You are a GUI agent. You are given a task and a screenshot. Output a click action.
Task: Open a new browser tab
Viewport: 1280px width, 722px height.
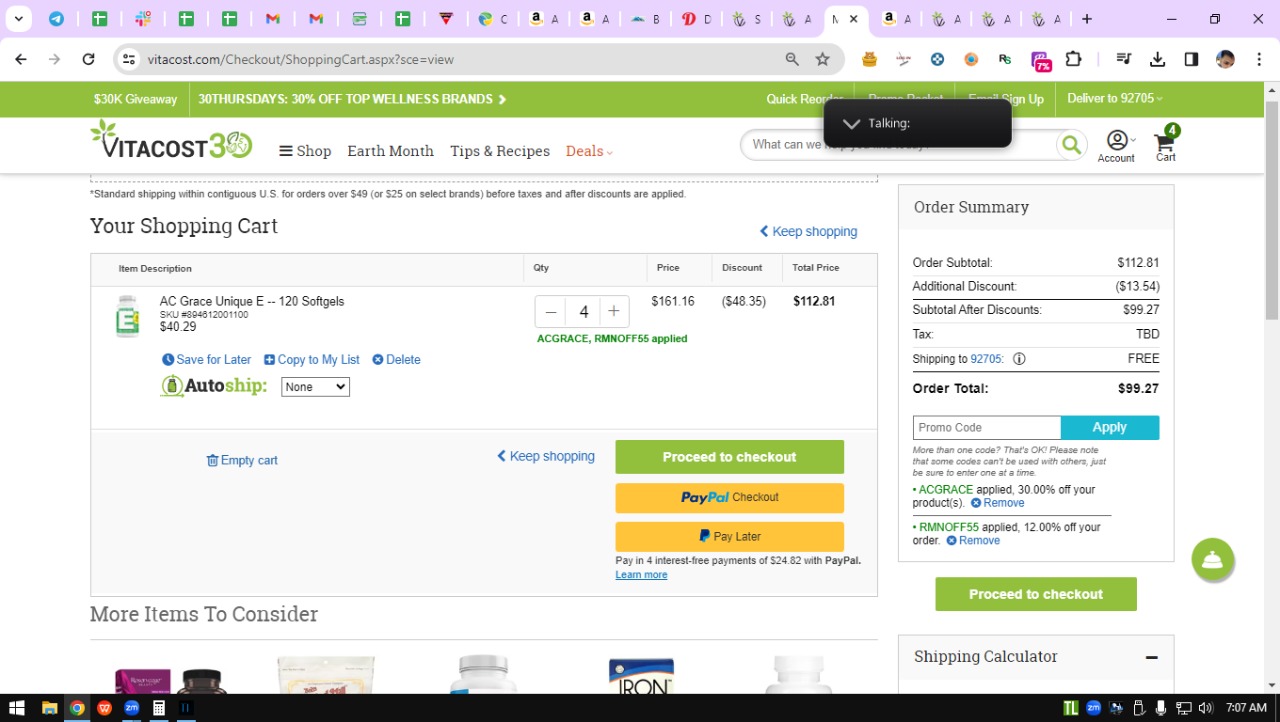pos(1087,19)
